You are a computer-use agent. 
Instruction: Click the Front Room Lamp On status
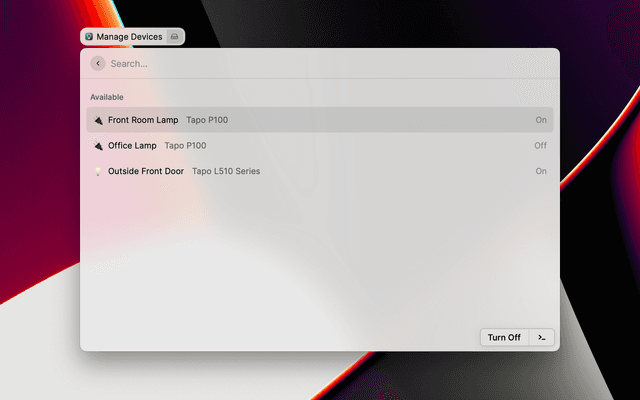coord(541,120)
